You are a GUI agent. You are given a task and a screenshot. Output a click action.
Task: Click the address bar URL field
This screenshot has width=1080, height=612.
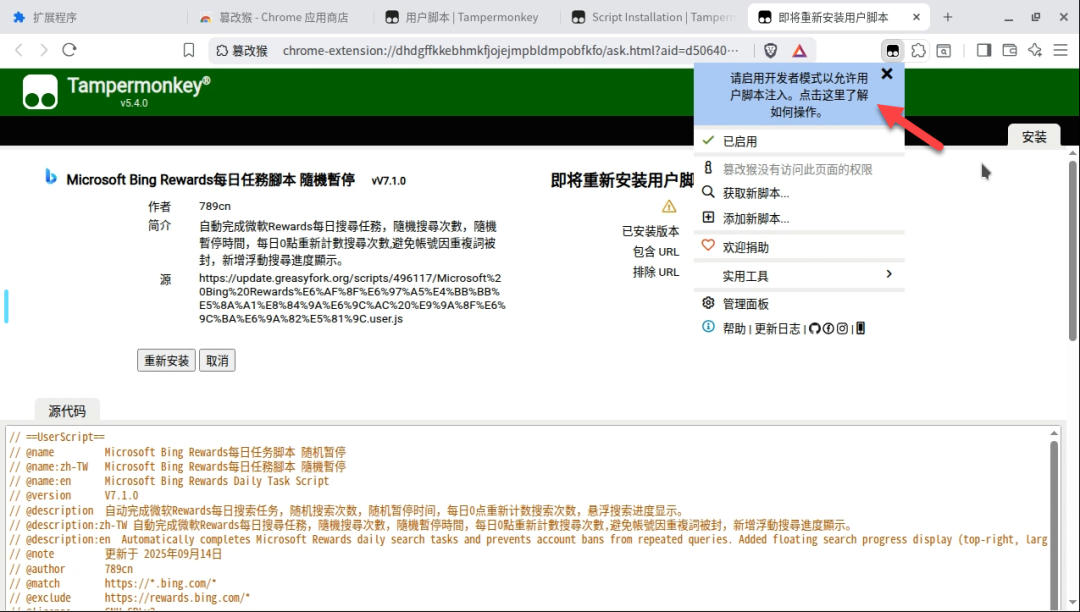pyautogui.click(x=510, y=50)
